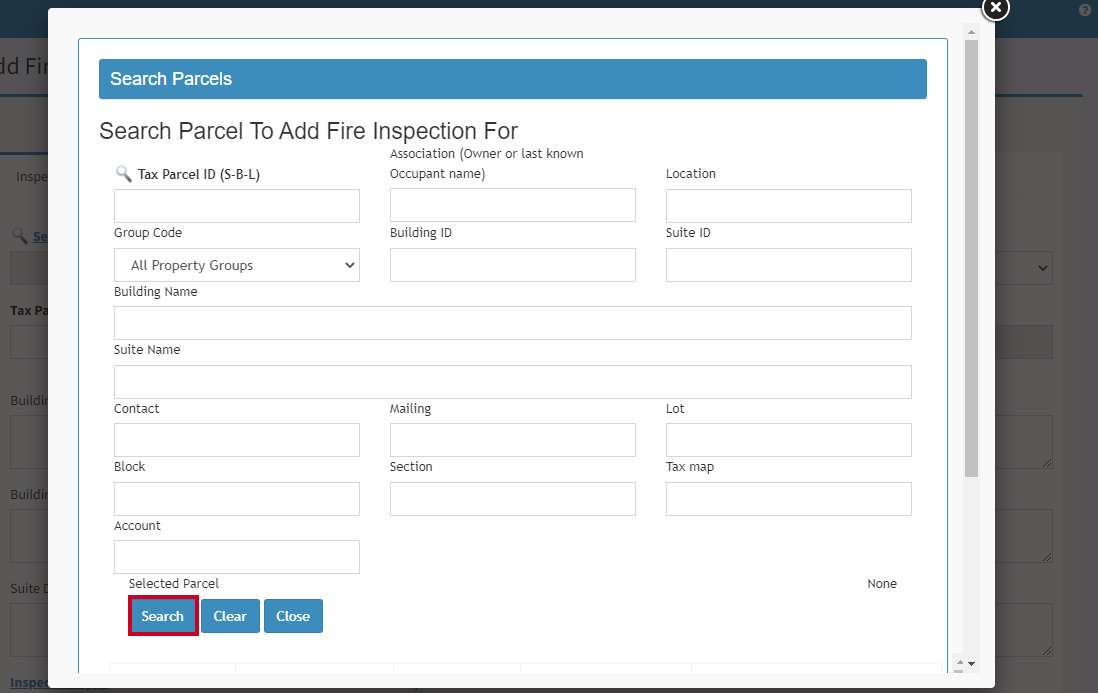Click the Suite ID input field

(788, 265)
